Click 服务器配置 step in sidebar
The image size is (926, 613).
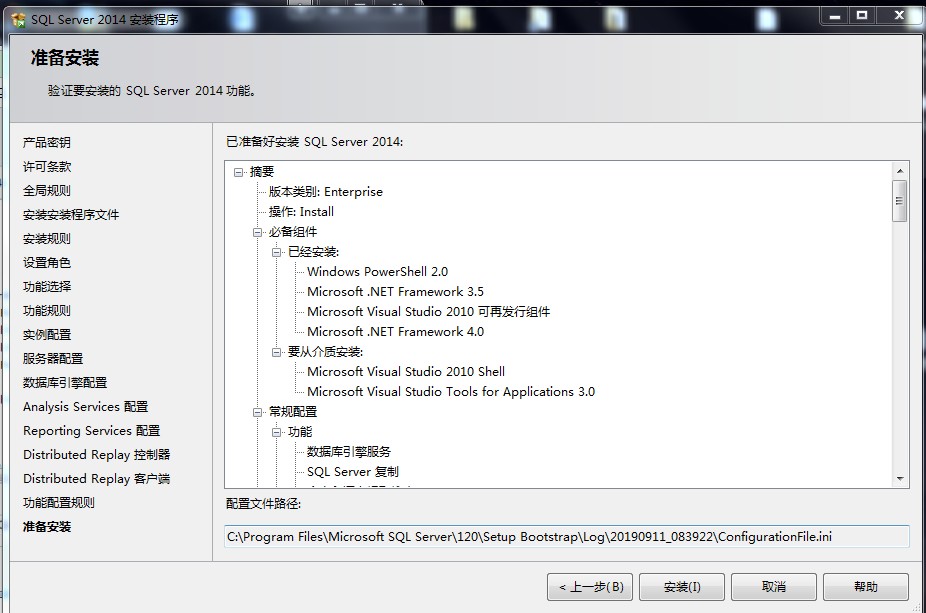(x=53, y=358)
